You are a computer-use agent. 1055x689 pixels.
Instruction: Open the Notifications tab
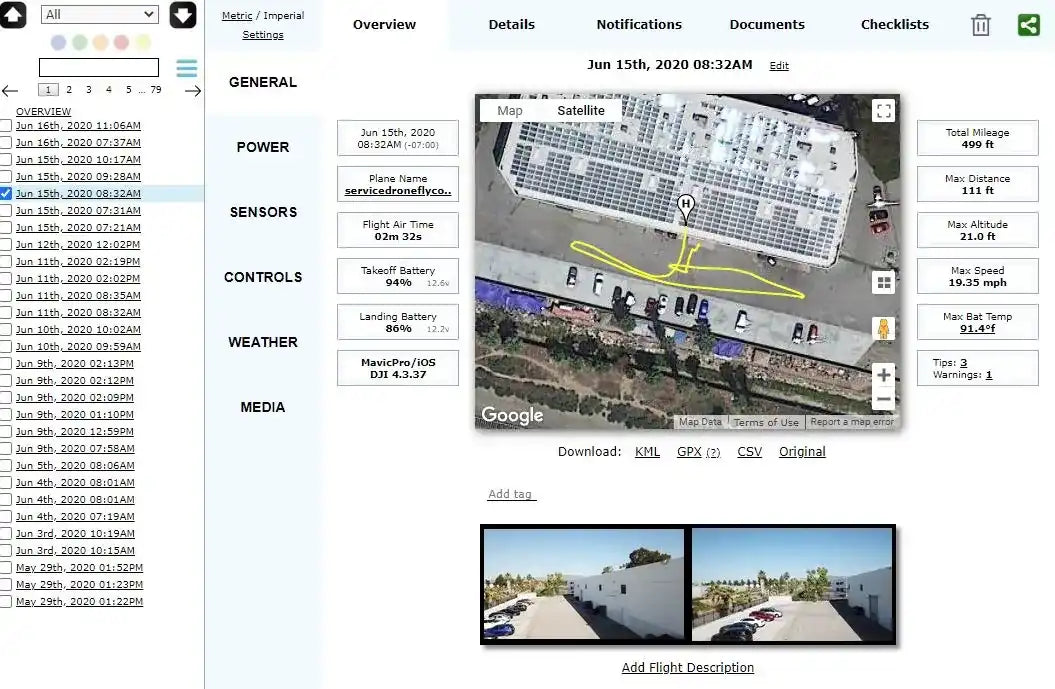point(639,25)
